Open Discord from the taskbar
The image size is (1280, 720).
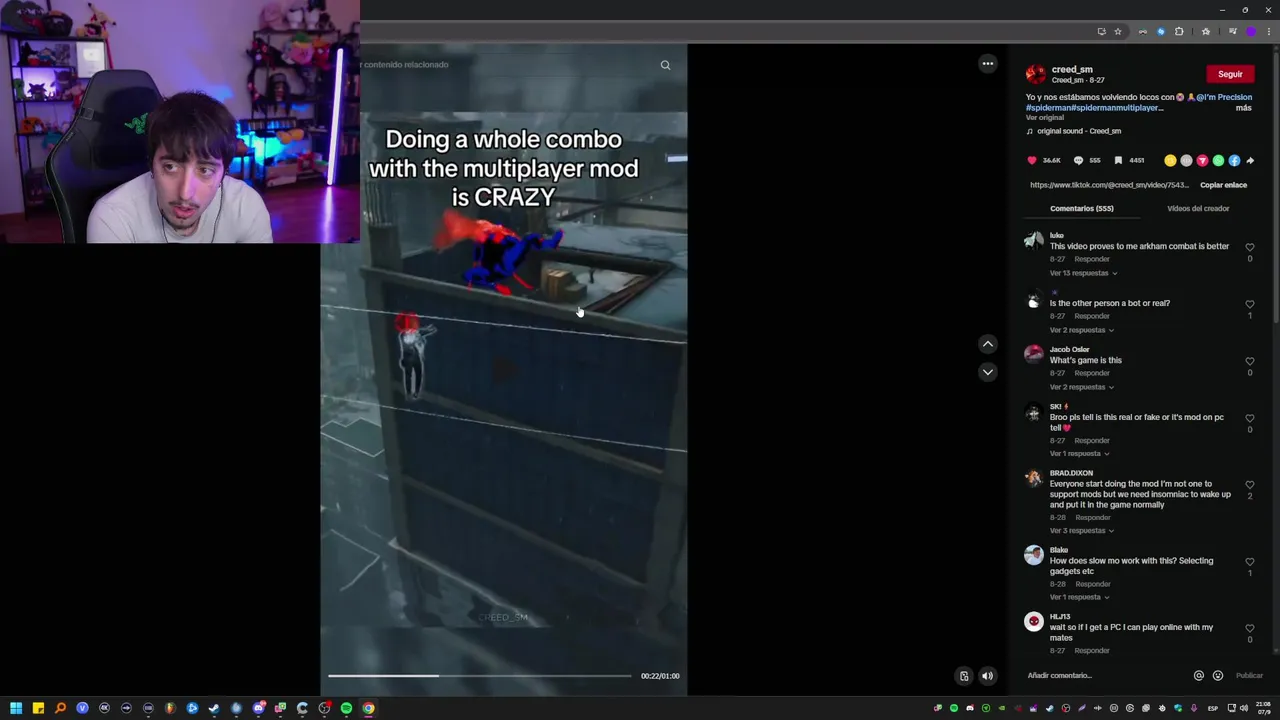[258, 708]
